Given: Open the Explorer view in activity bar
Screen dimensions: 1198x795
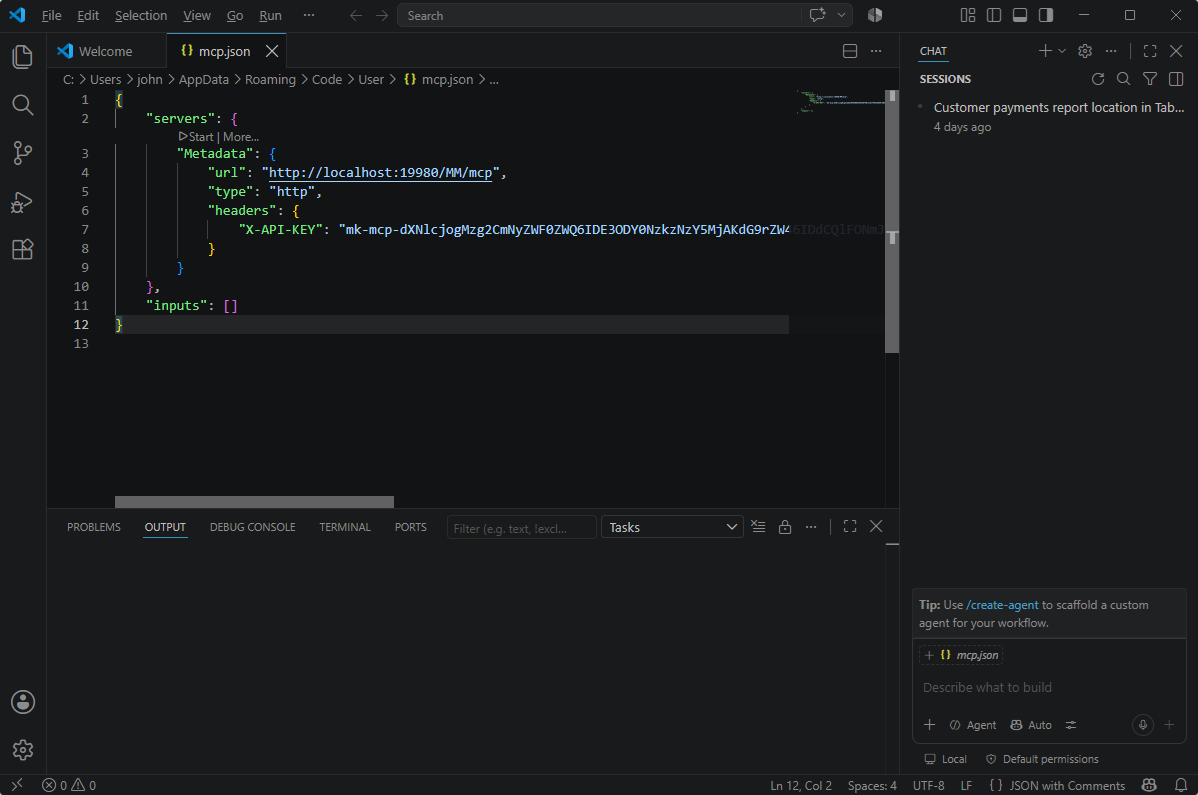Looking at the screenshot, I should 23,57.
